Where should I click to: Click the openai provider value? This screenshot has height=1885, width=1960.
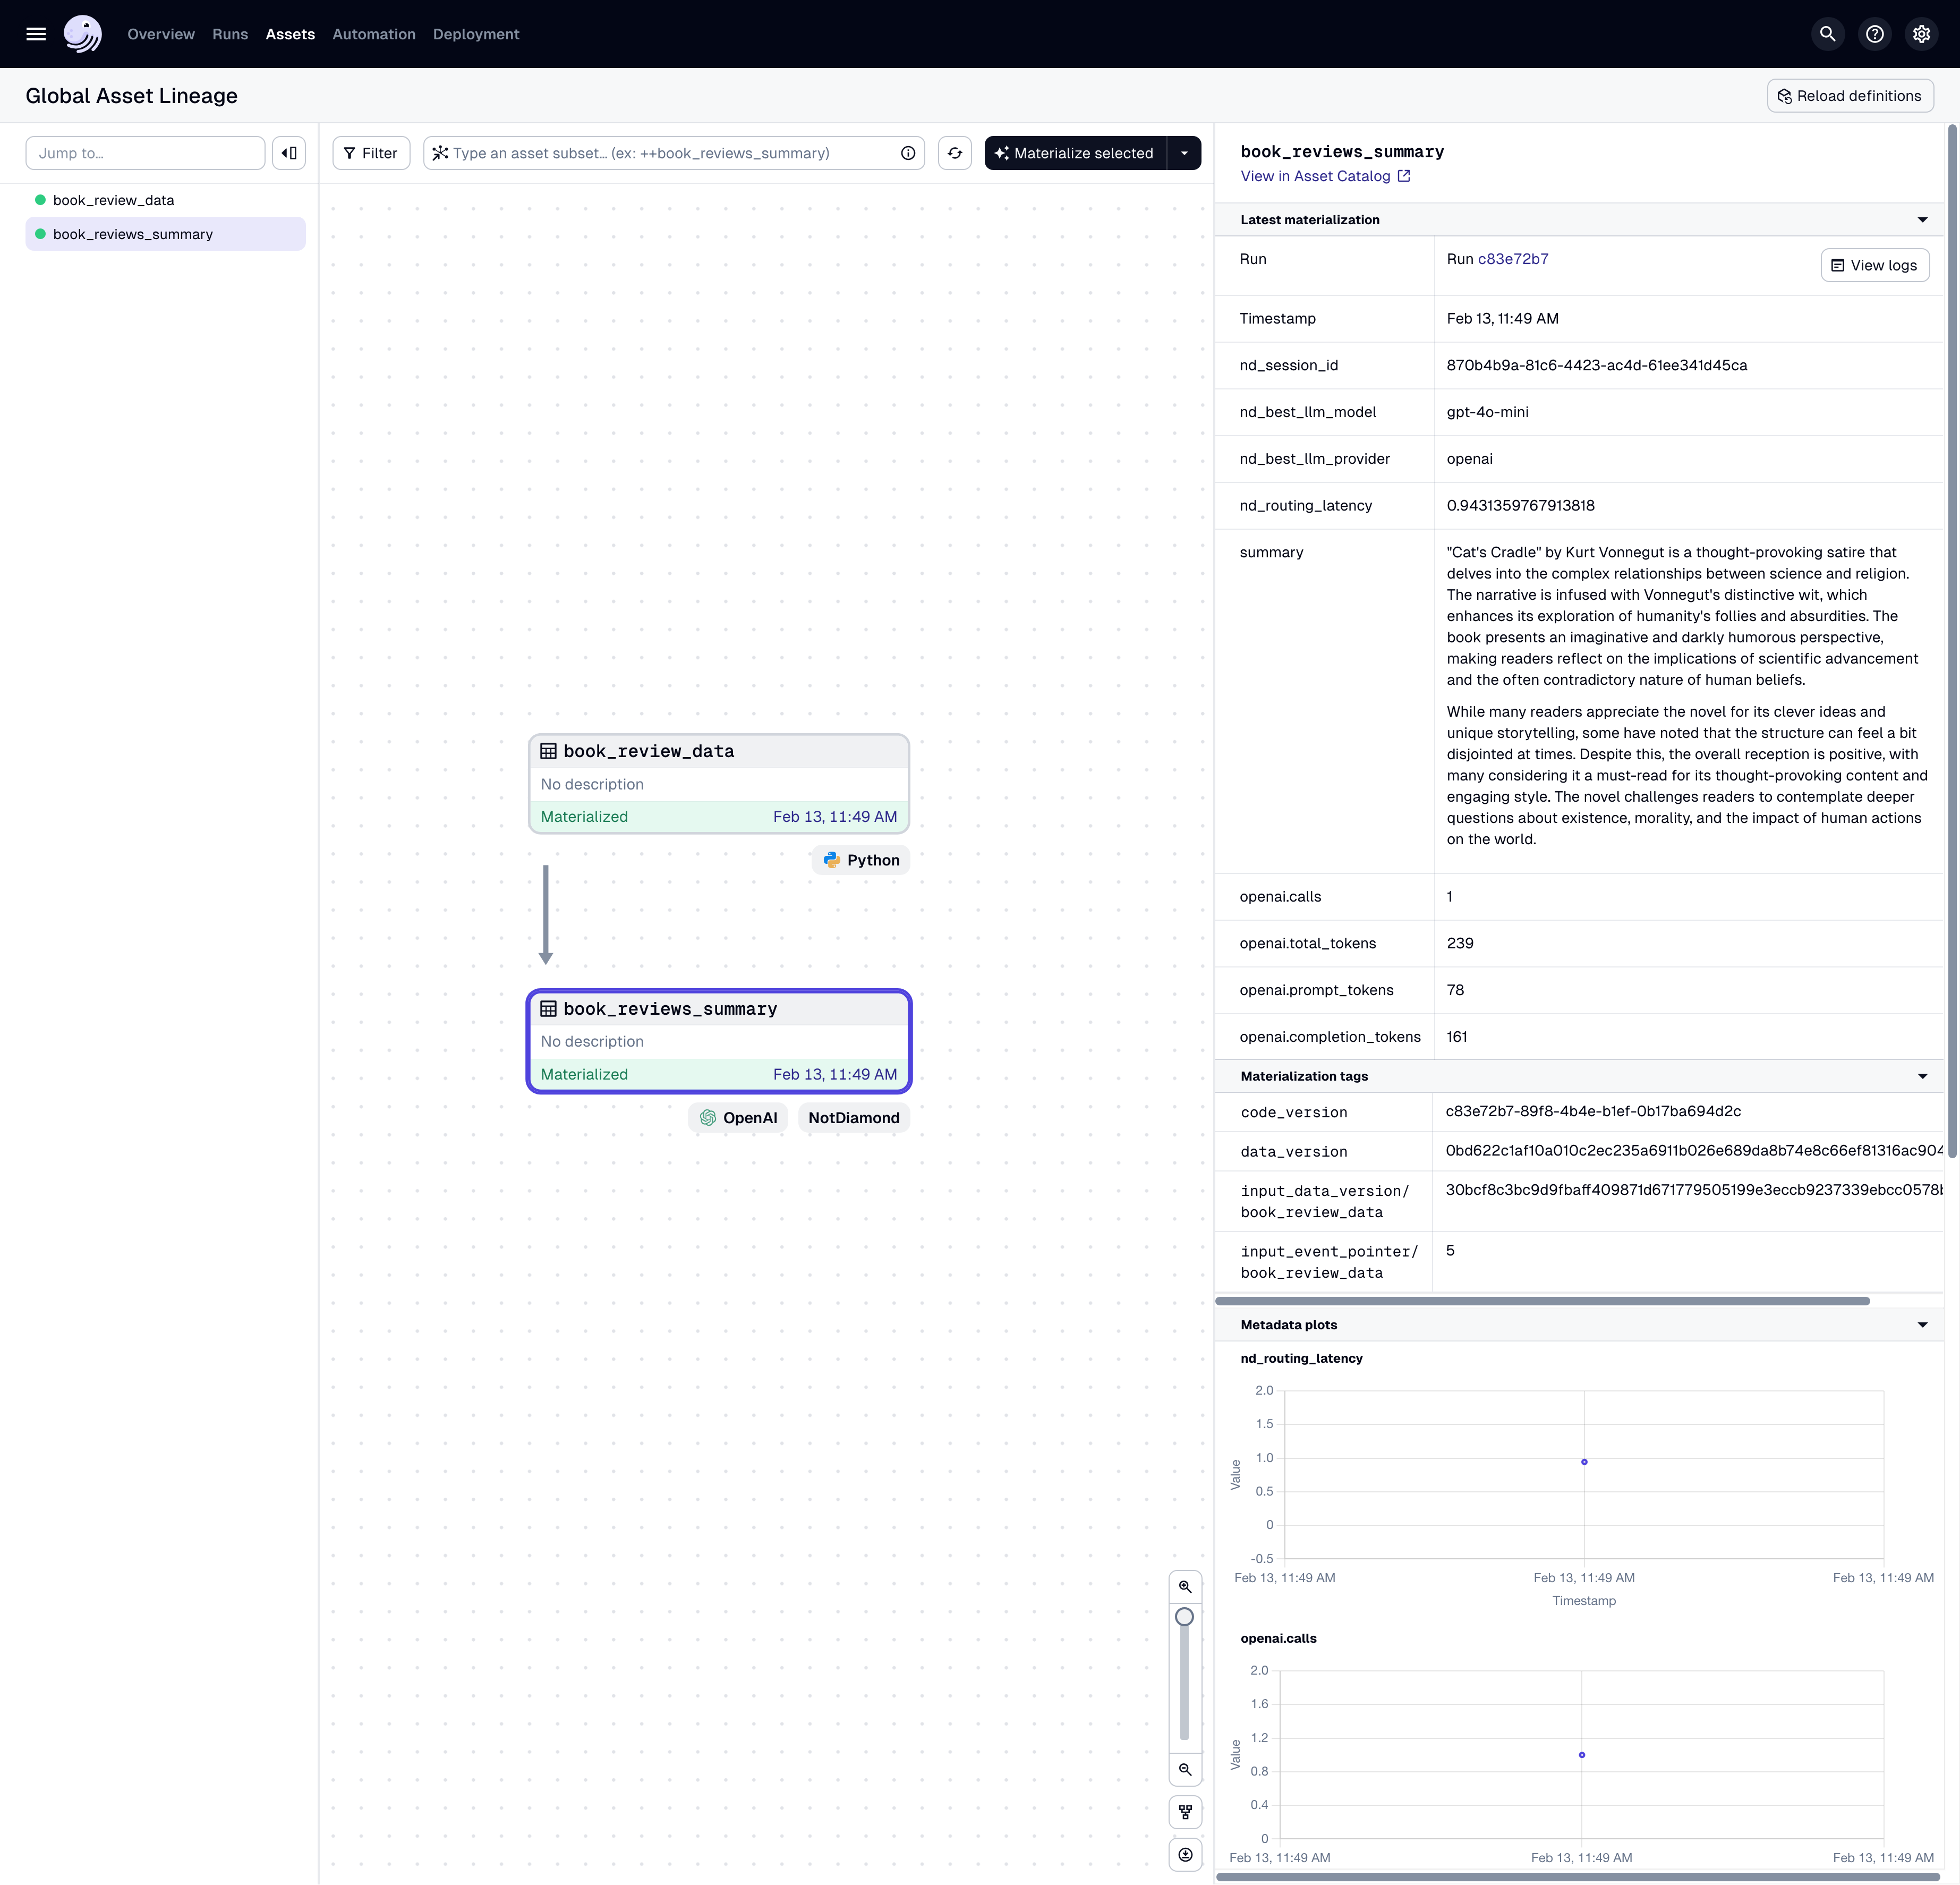pyautogui.click(x=1469, y=459)
